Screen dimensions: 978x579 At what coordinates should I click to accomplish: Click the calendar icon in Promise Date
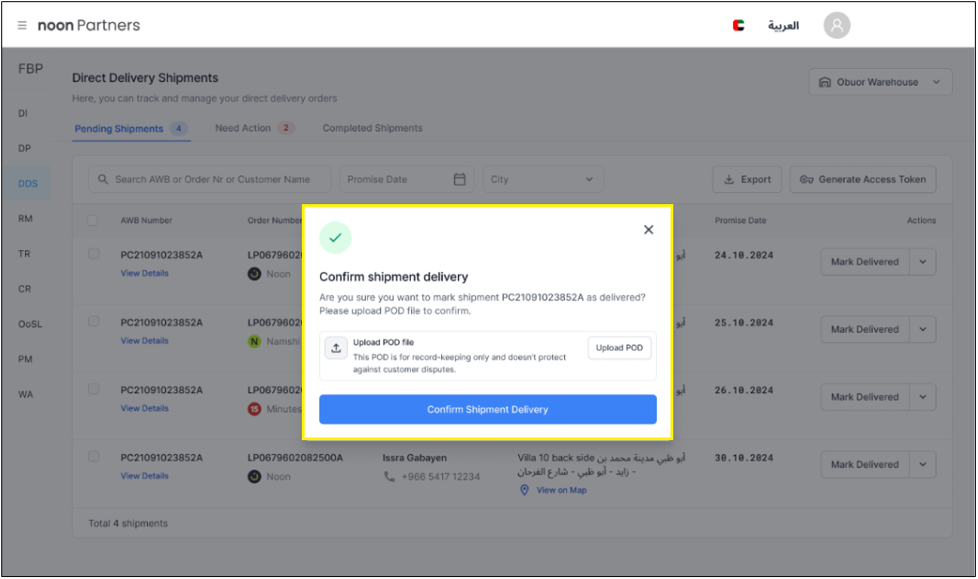pos(460,180)
